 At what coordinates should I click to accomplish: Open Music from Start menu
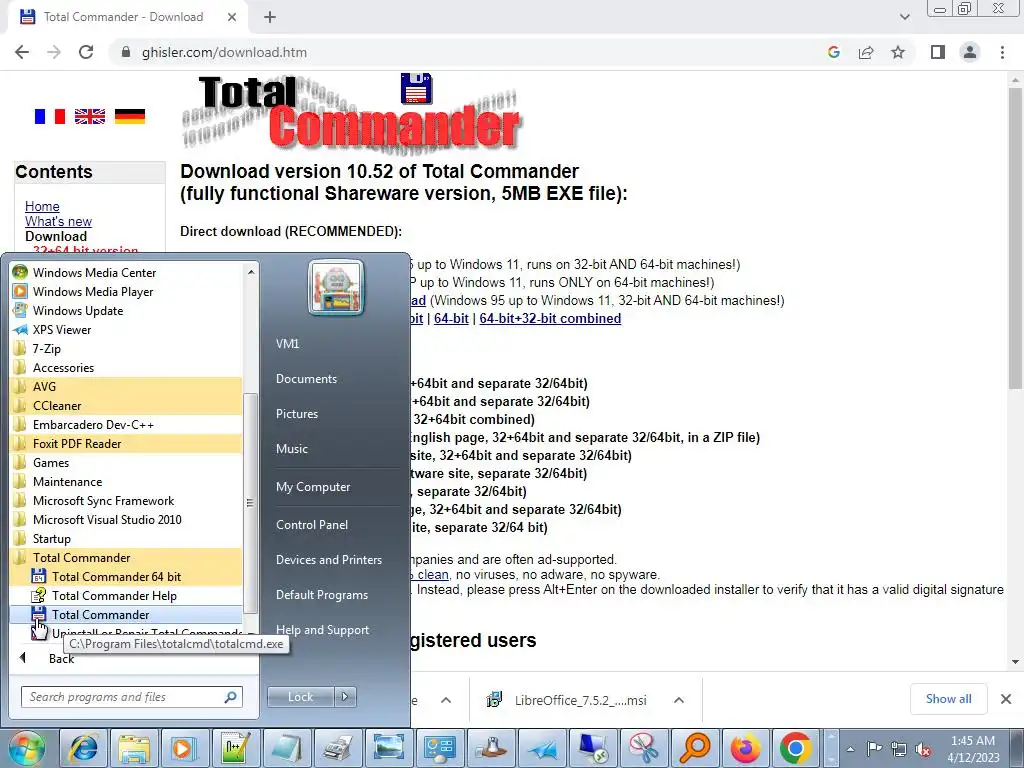point(291,449)
